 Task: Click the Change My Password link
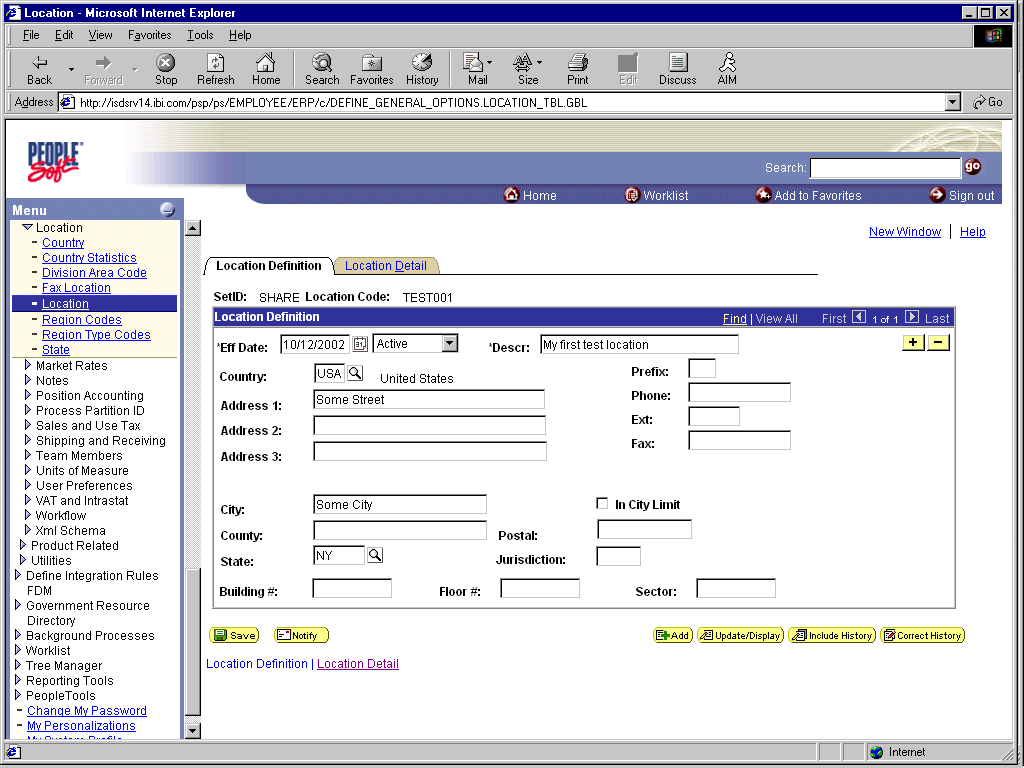tap(86, 710)
